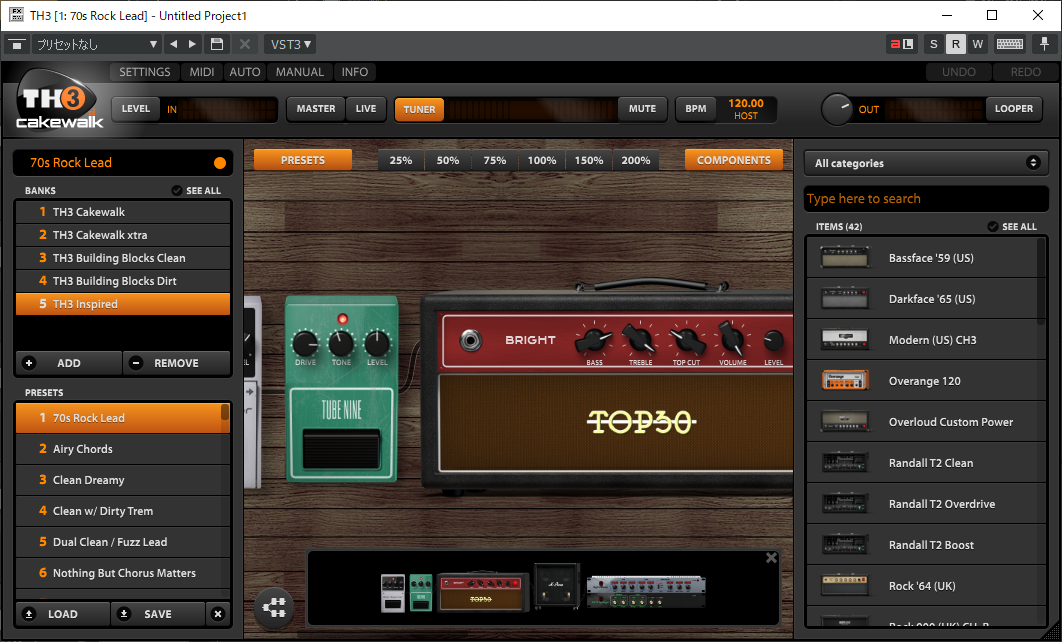1062x642 pixels.
Task: Set zoom to 50%
Action: pos(448,160)
